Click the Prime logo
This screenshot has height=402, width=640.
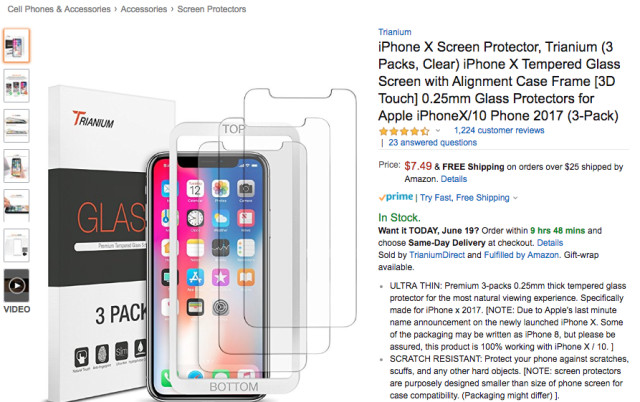click(395, 198)
